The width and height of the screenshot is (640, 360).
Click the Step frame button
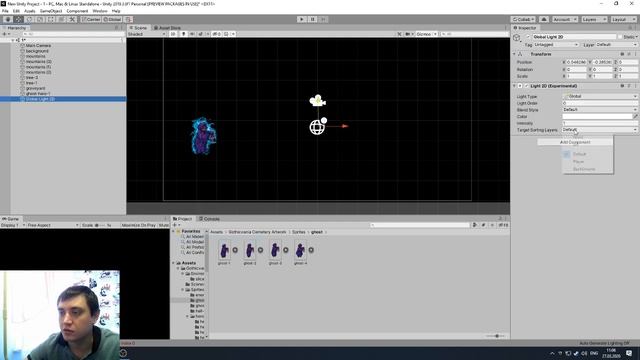(323, 19)
